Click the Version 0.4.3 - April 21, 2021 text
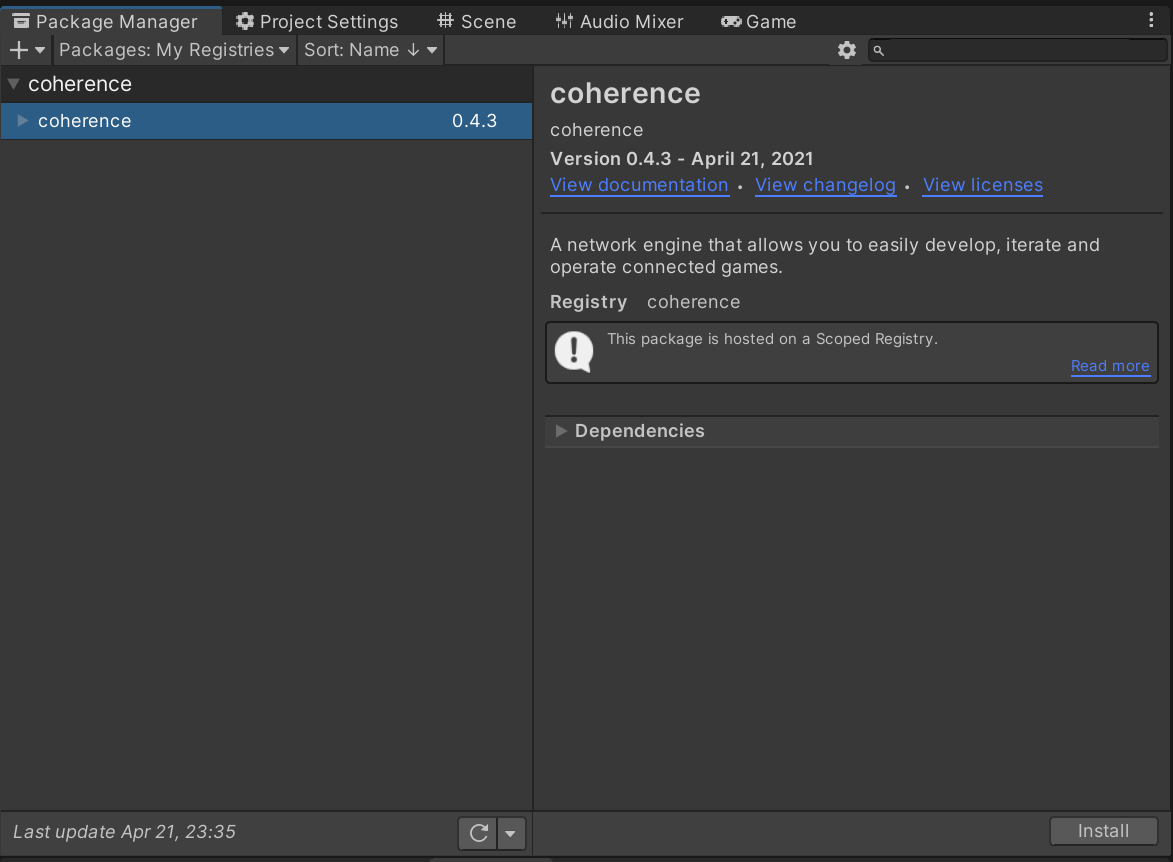The height and width of the screenshot is (862, 1173). [682, 159]
